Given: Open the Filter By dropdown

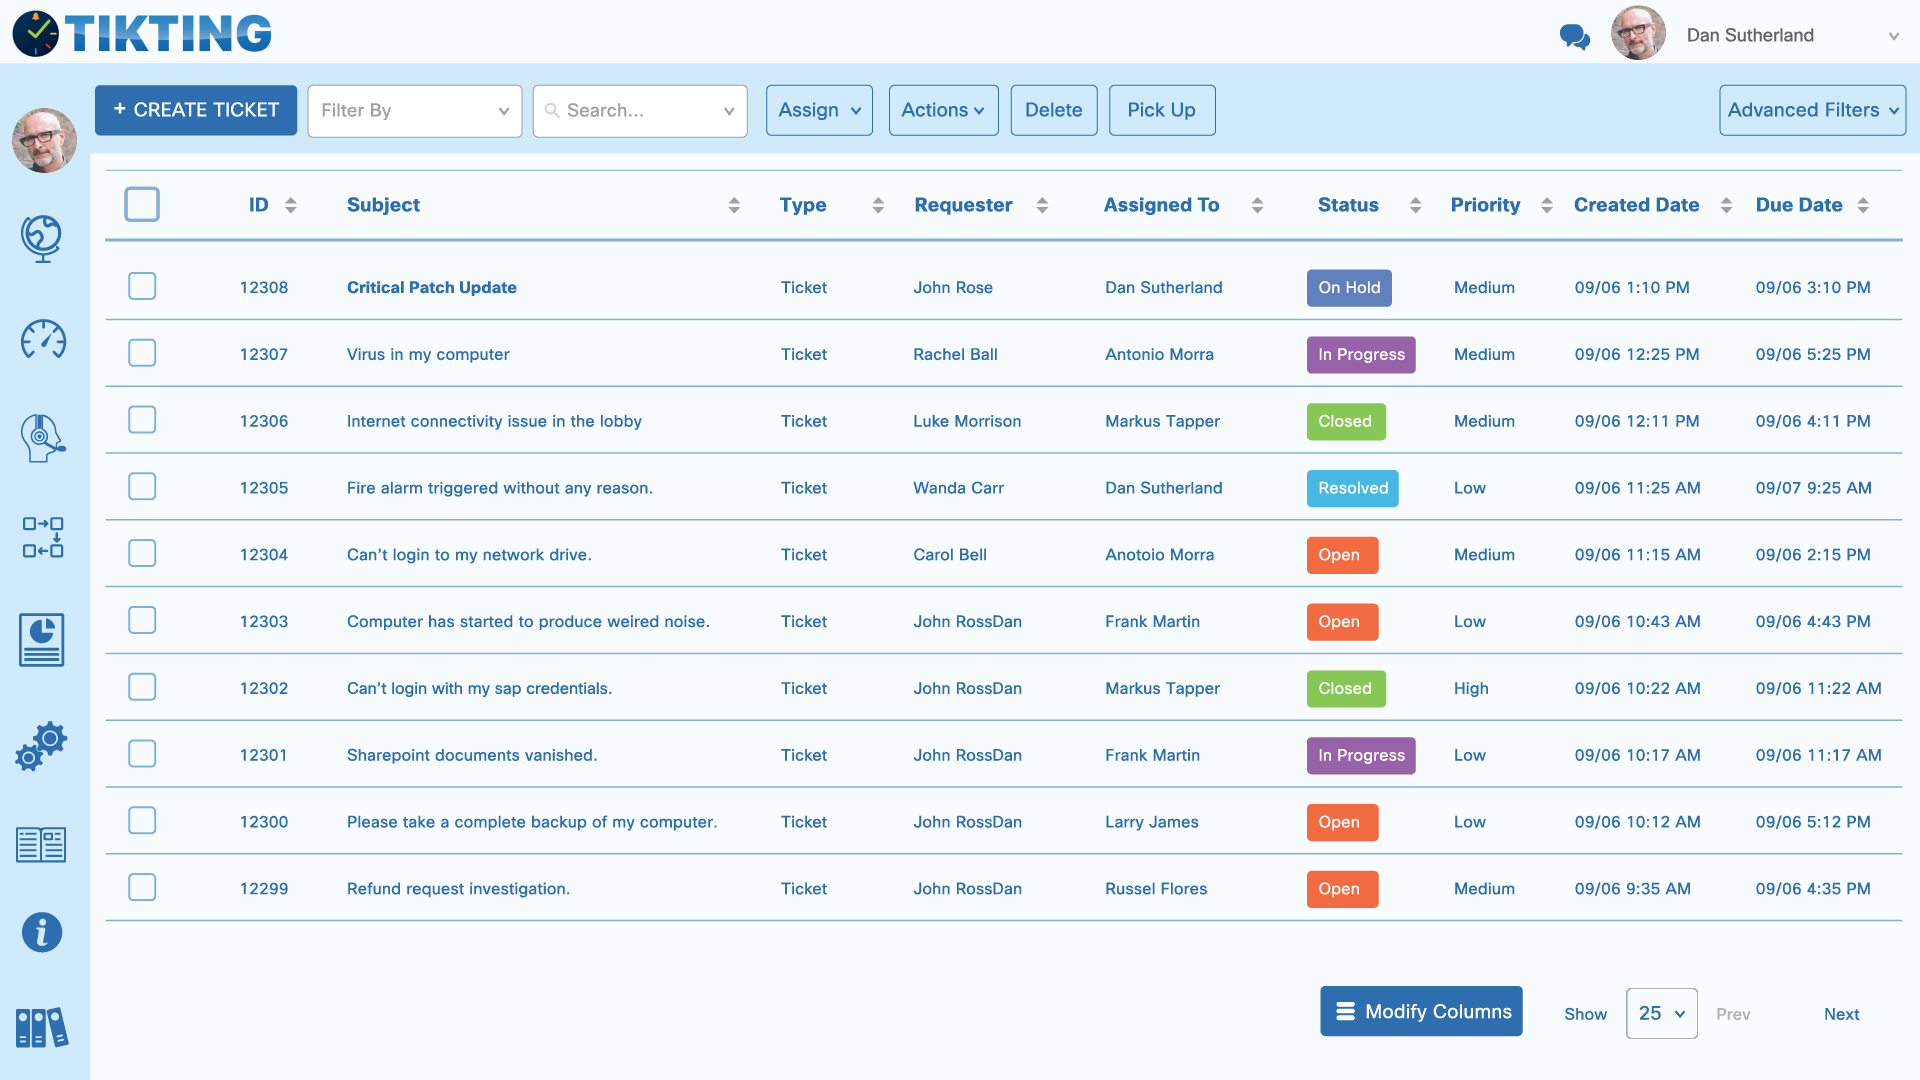Looking at the screenshot, I should (414, 110).
